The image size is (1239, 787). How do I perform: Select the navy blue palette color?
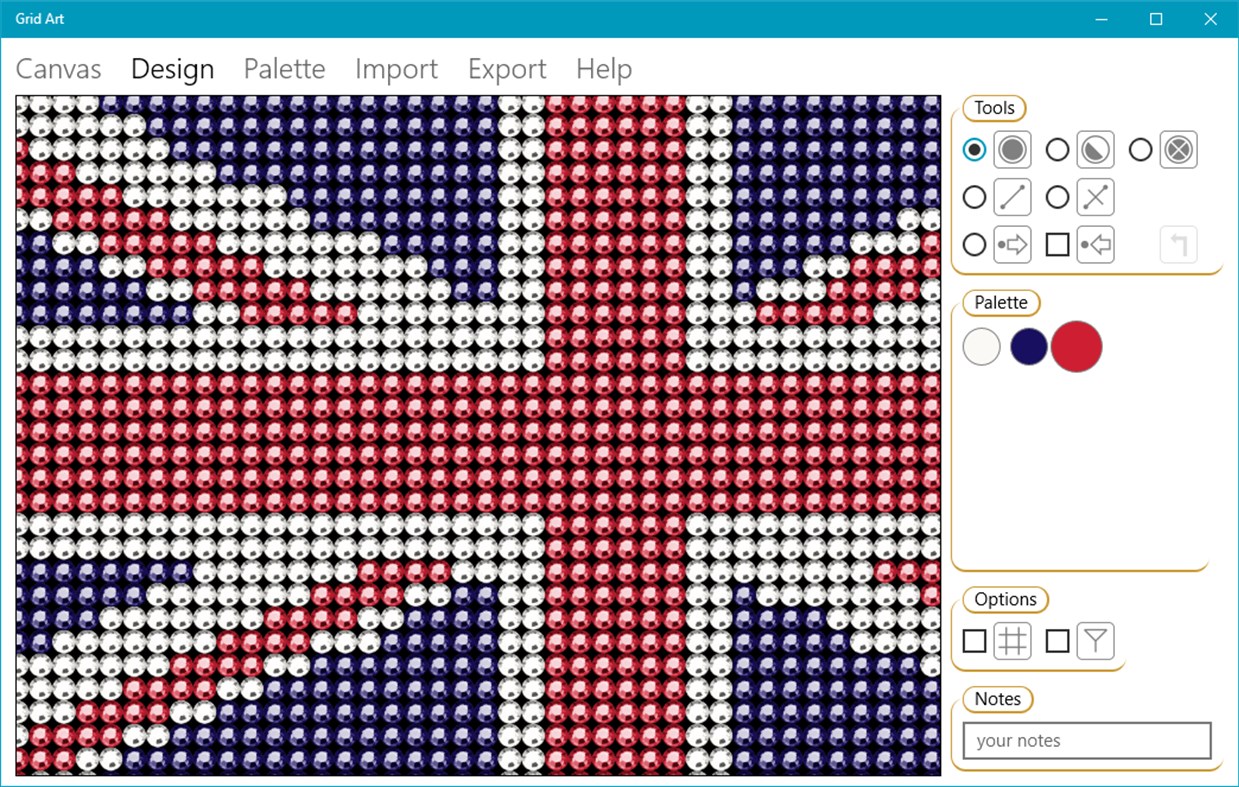pyautogui.click(x=1028, y=346)
